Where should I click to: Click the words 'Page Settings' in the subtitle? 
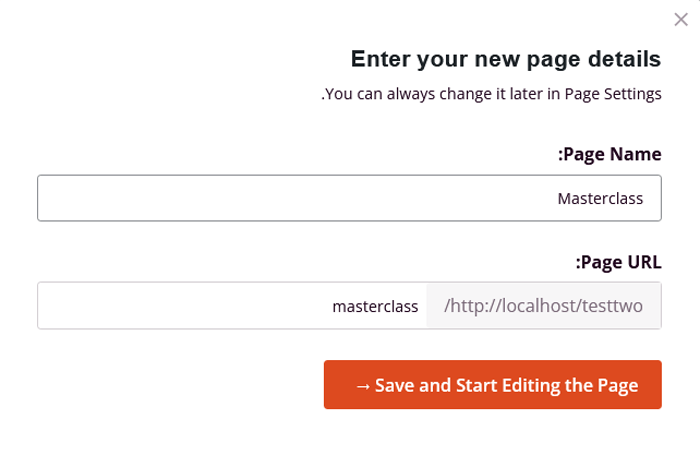(613, 95)
